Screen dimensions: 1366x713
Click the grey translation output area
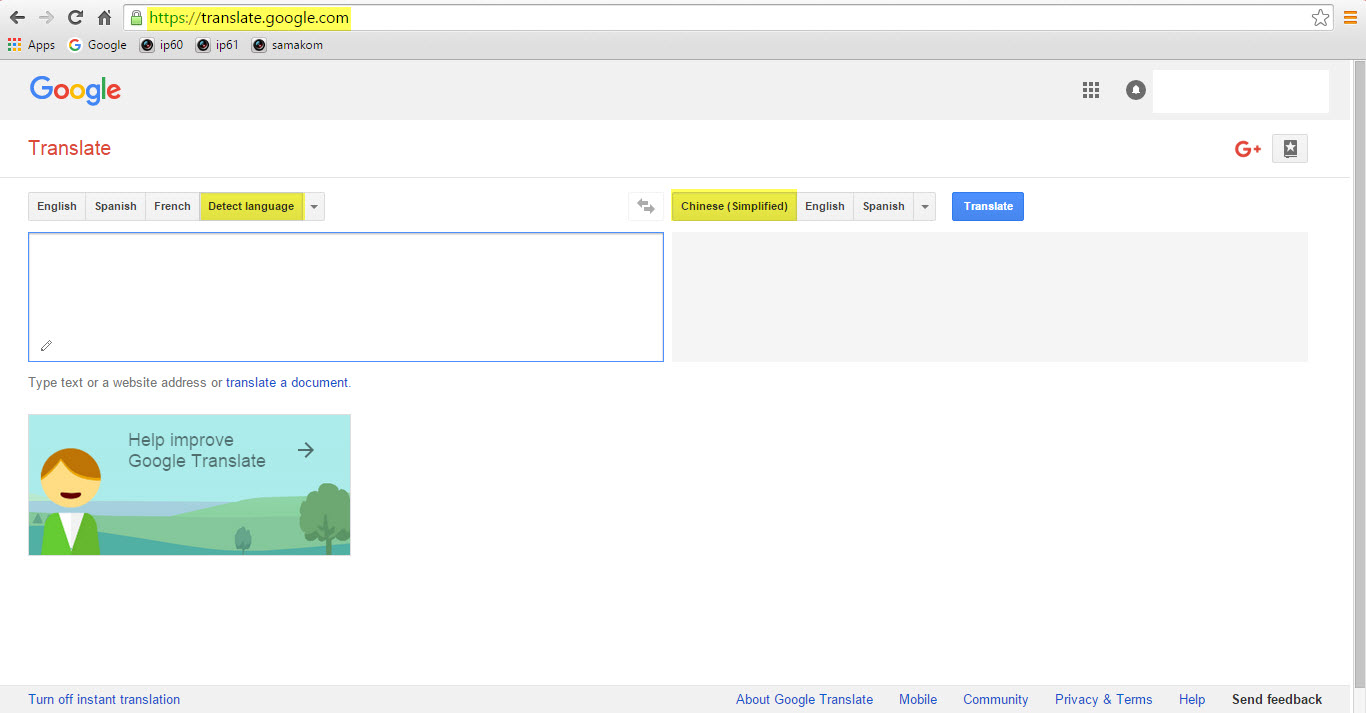click(990, 297)
